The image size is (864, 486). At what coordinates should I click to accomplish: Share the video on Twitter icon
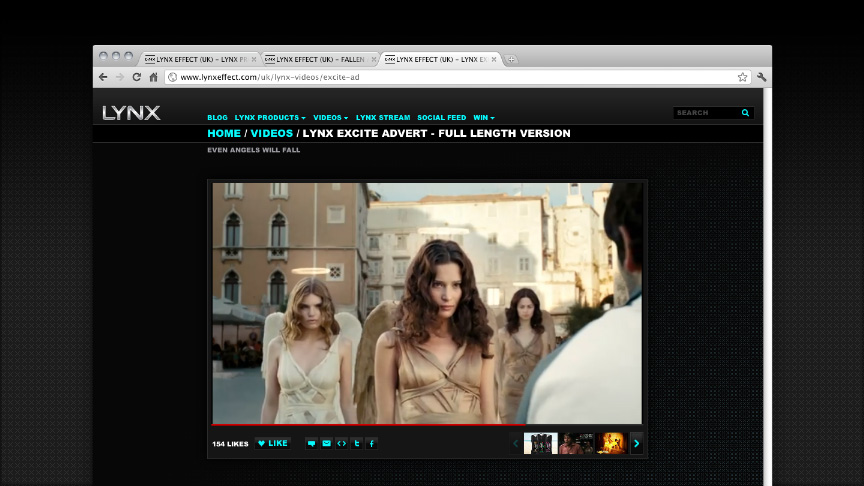[357, 444]
